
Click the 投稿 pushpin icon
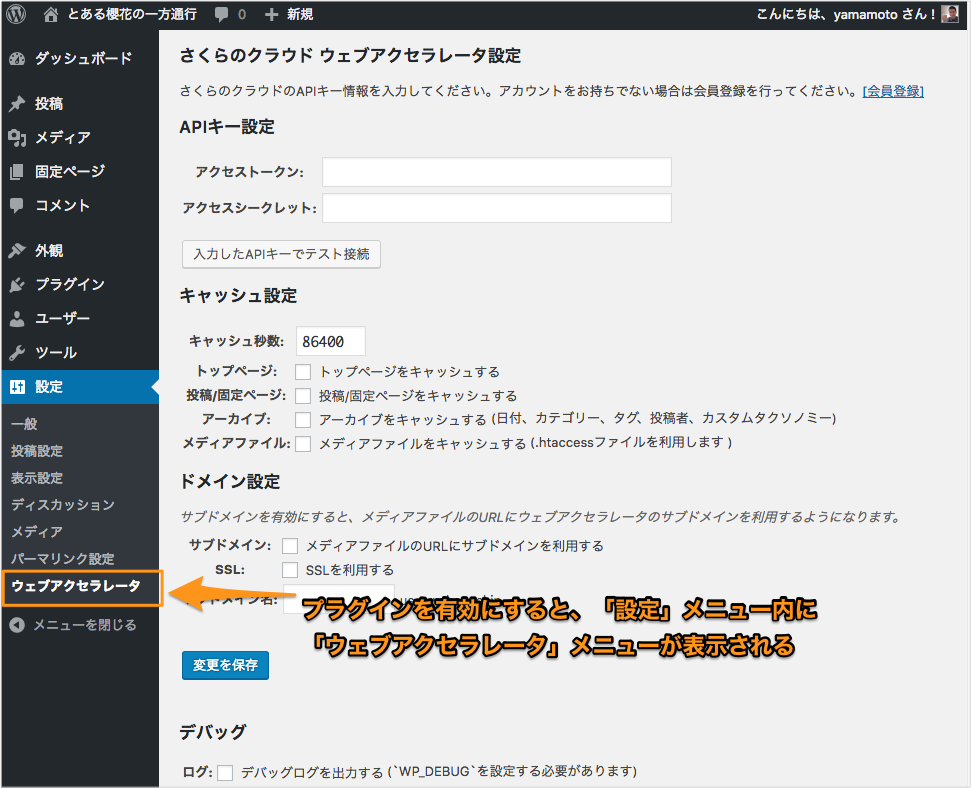pos(17,104)
